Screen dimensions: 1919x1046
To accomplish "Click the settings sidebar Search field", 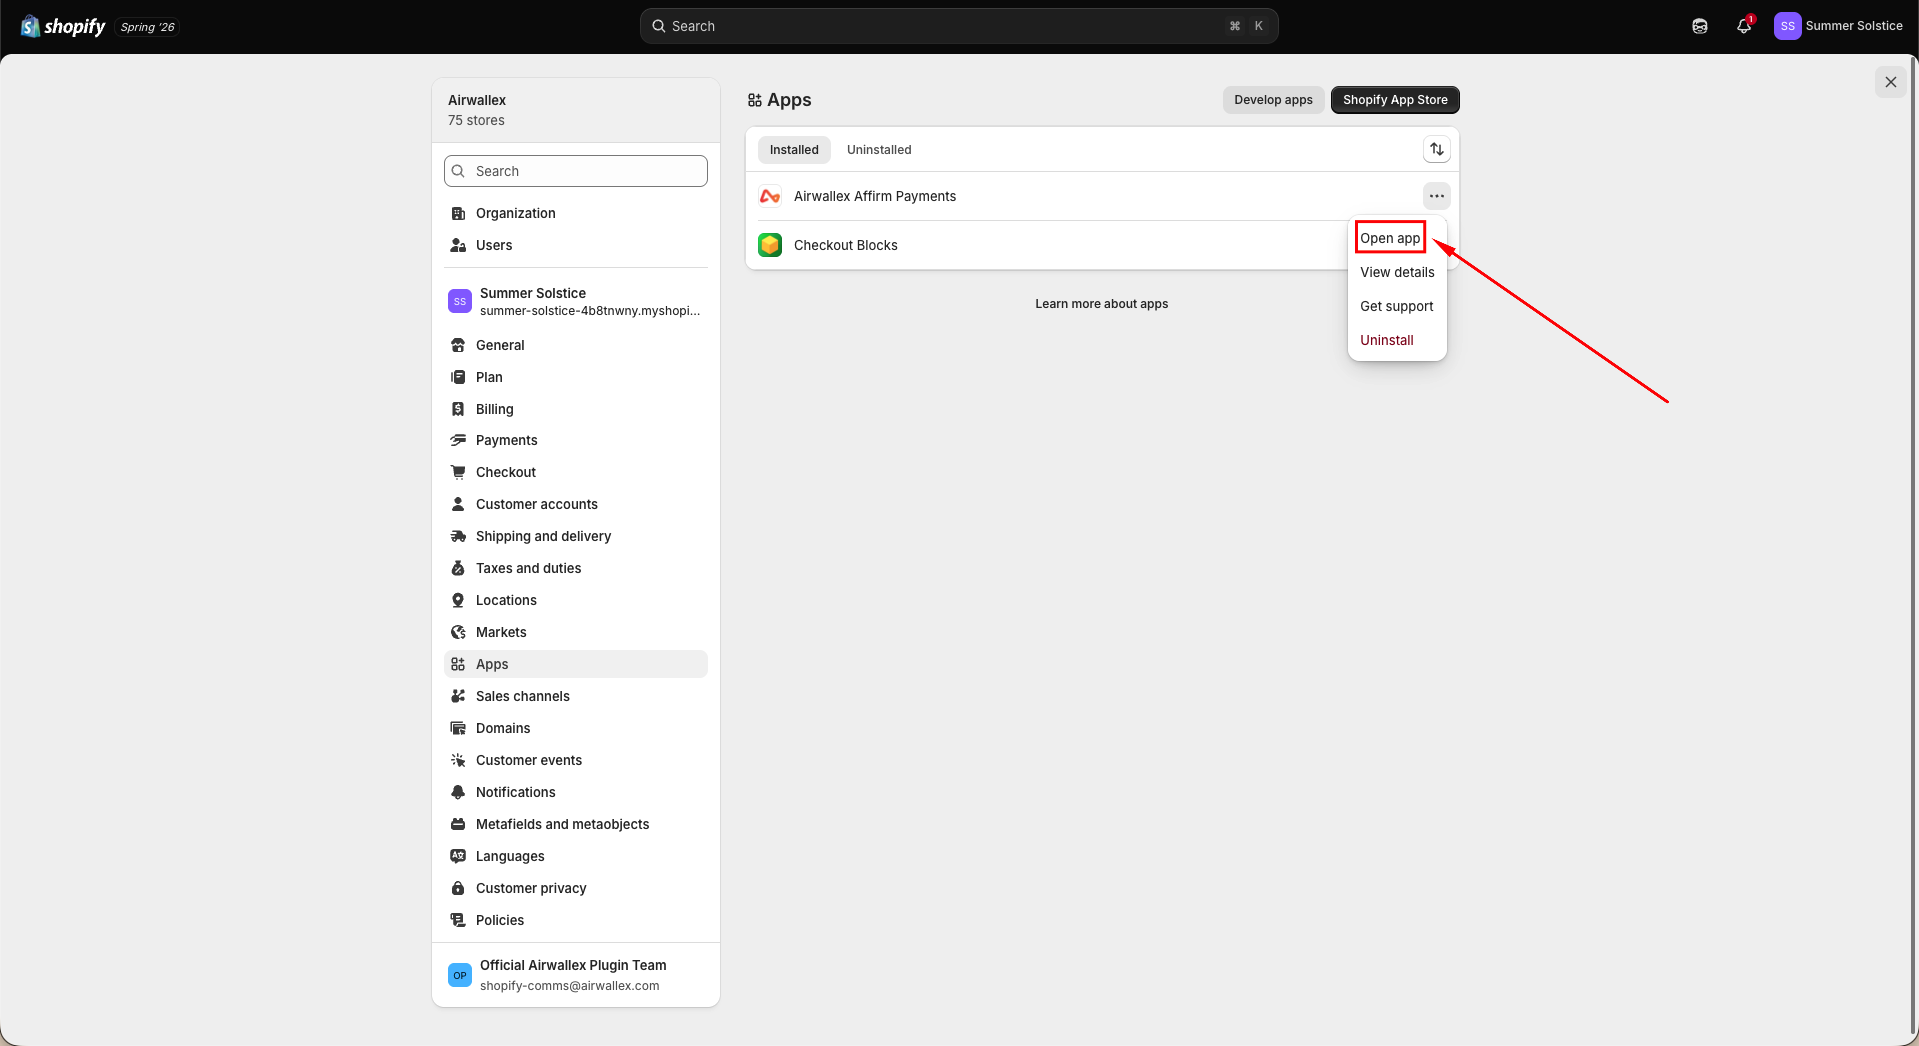I will coord(576,171).
